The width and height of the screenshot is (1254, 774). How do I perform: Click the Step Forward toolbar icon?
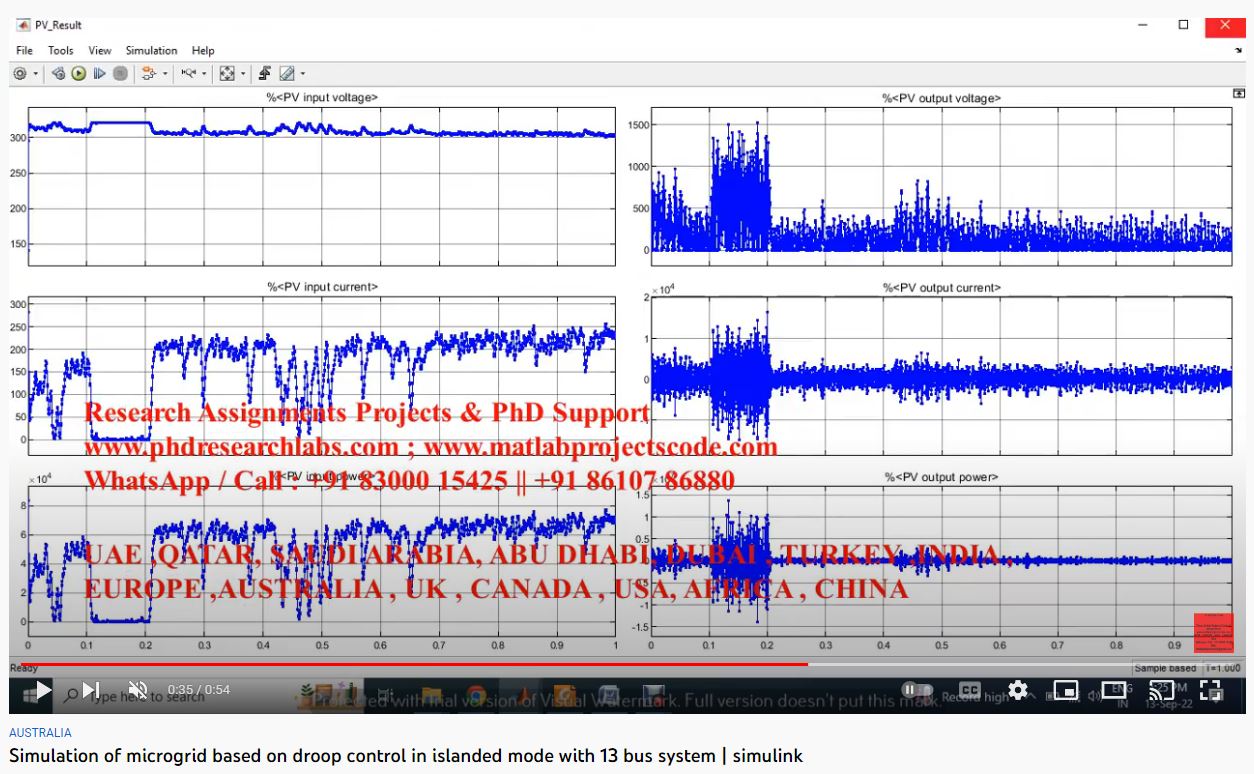(x=99, y=73)
